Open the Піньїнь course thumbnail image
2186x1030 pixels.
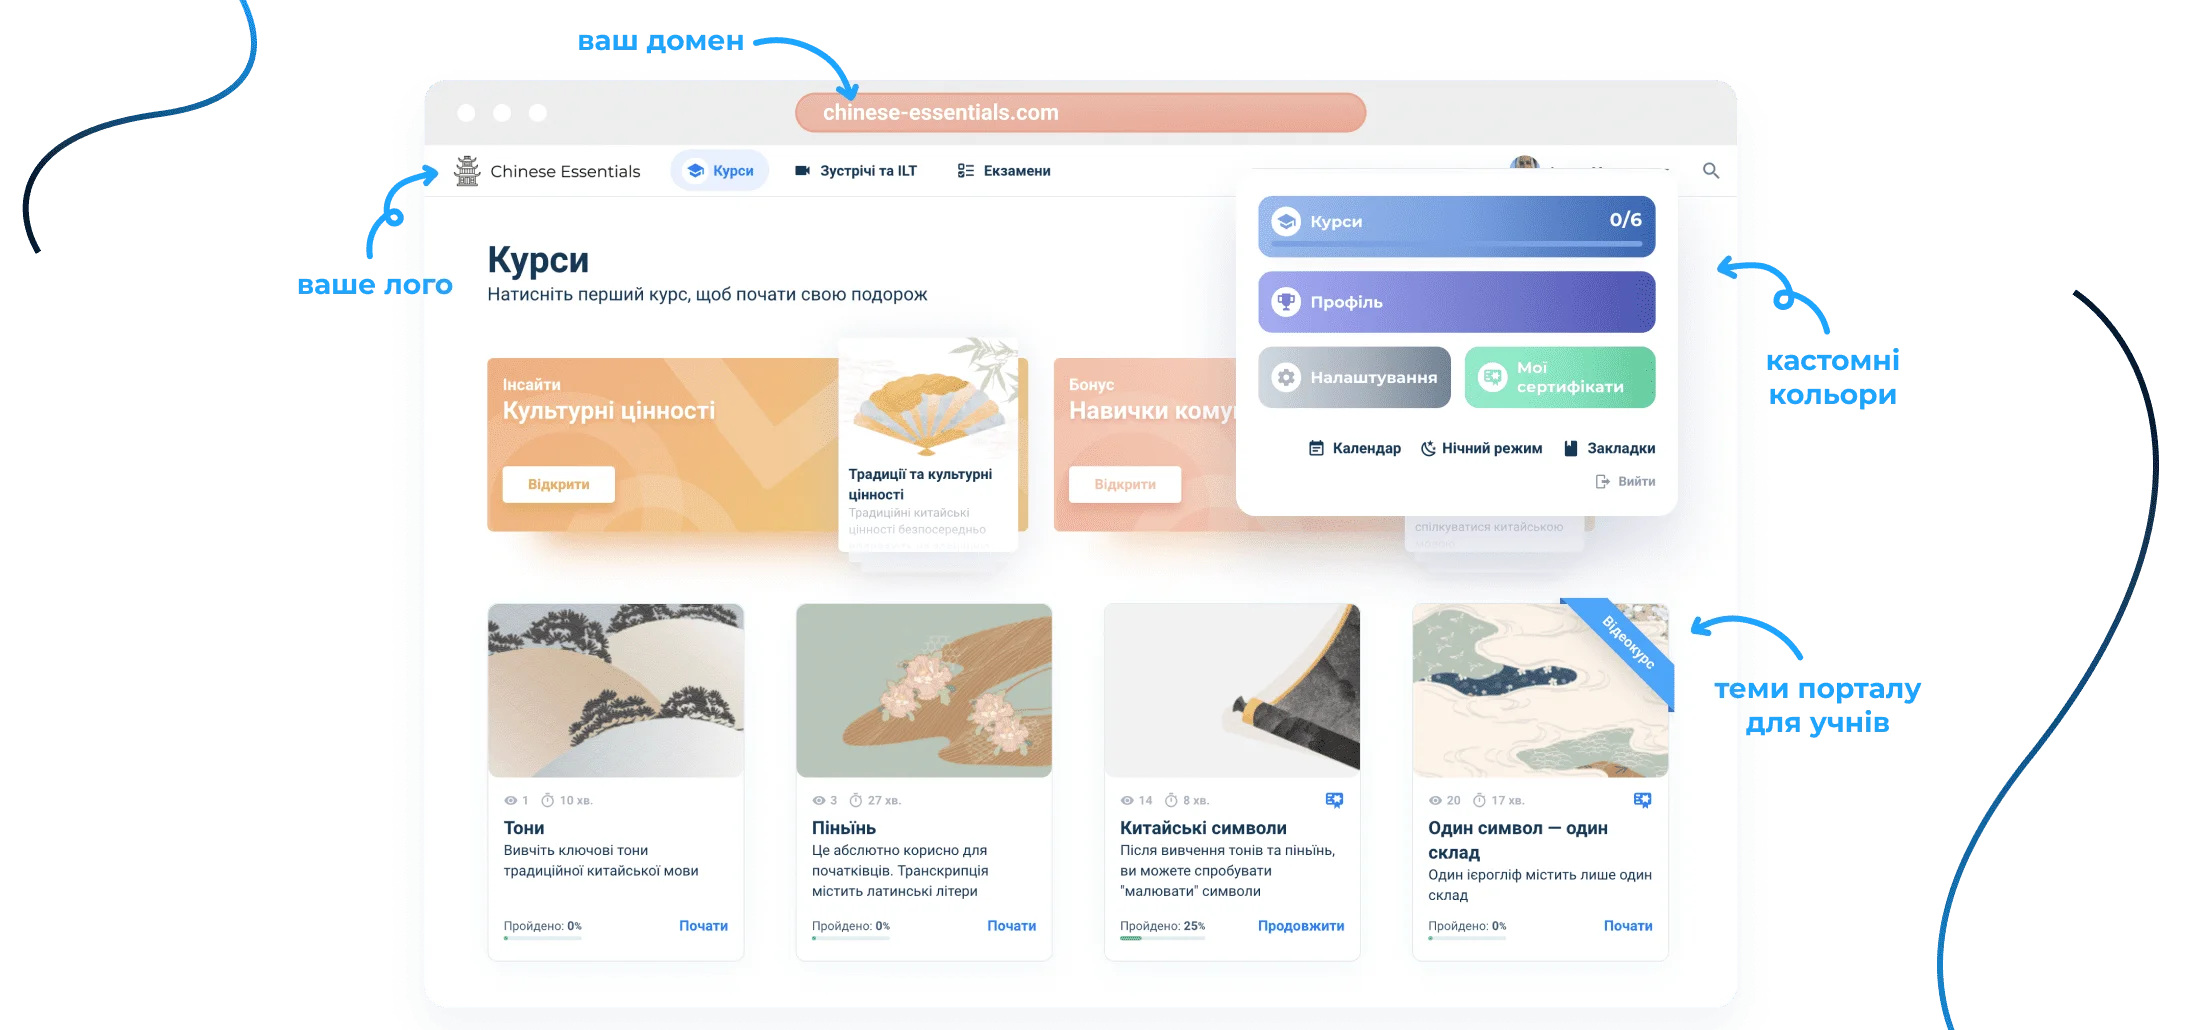924,690
